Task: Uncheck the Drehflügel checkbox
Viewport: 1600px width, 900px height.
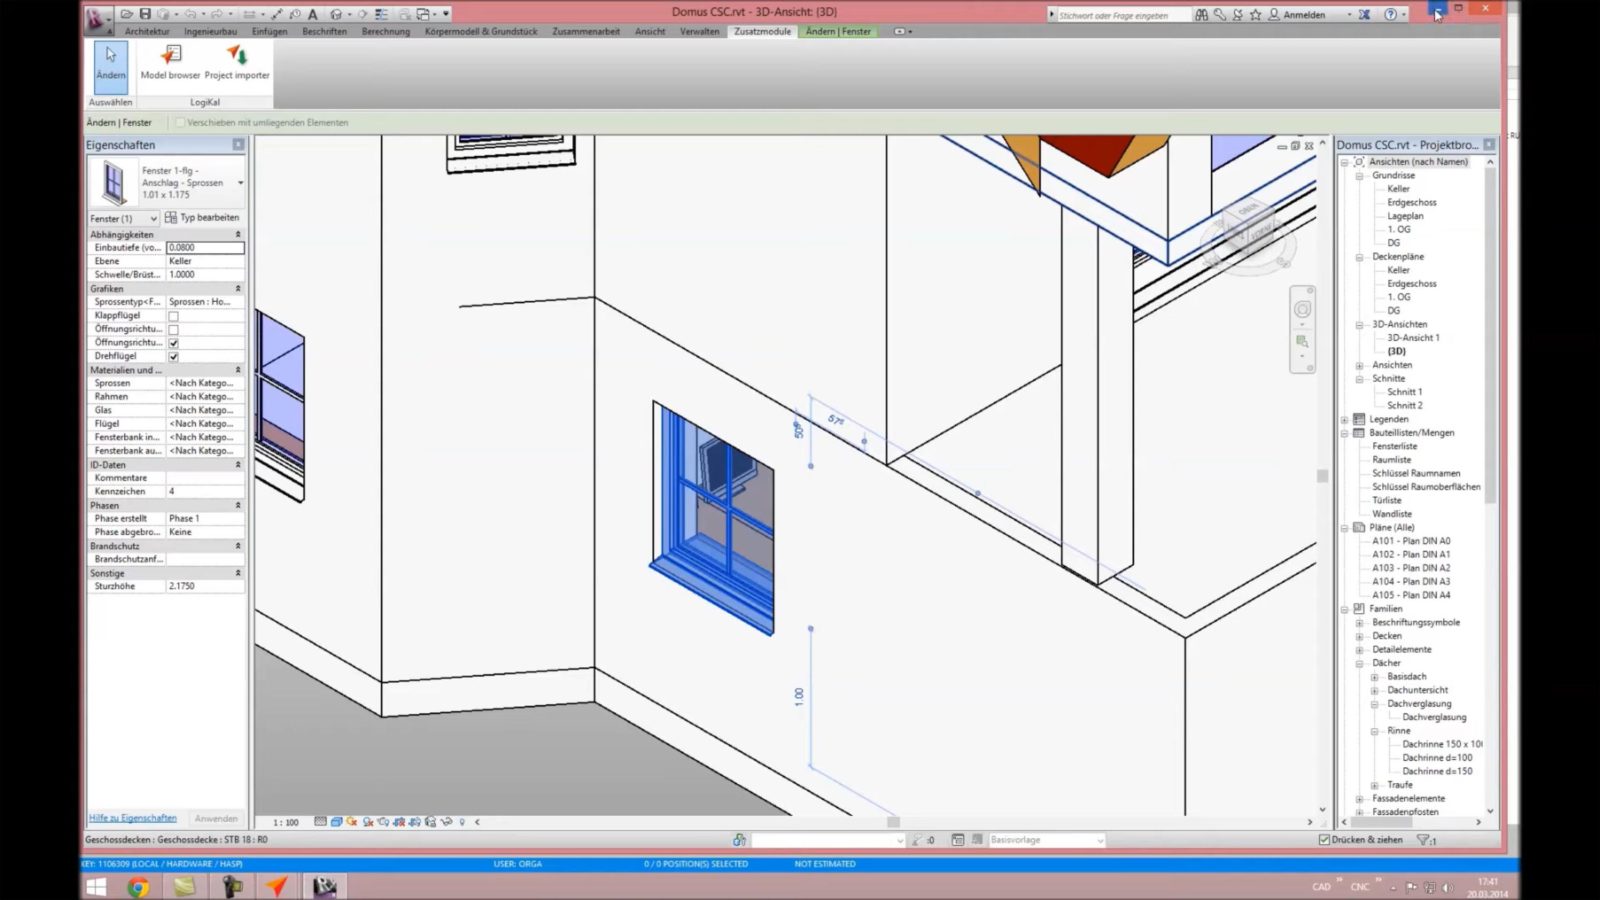Action: click(174, 356)
